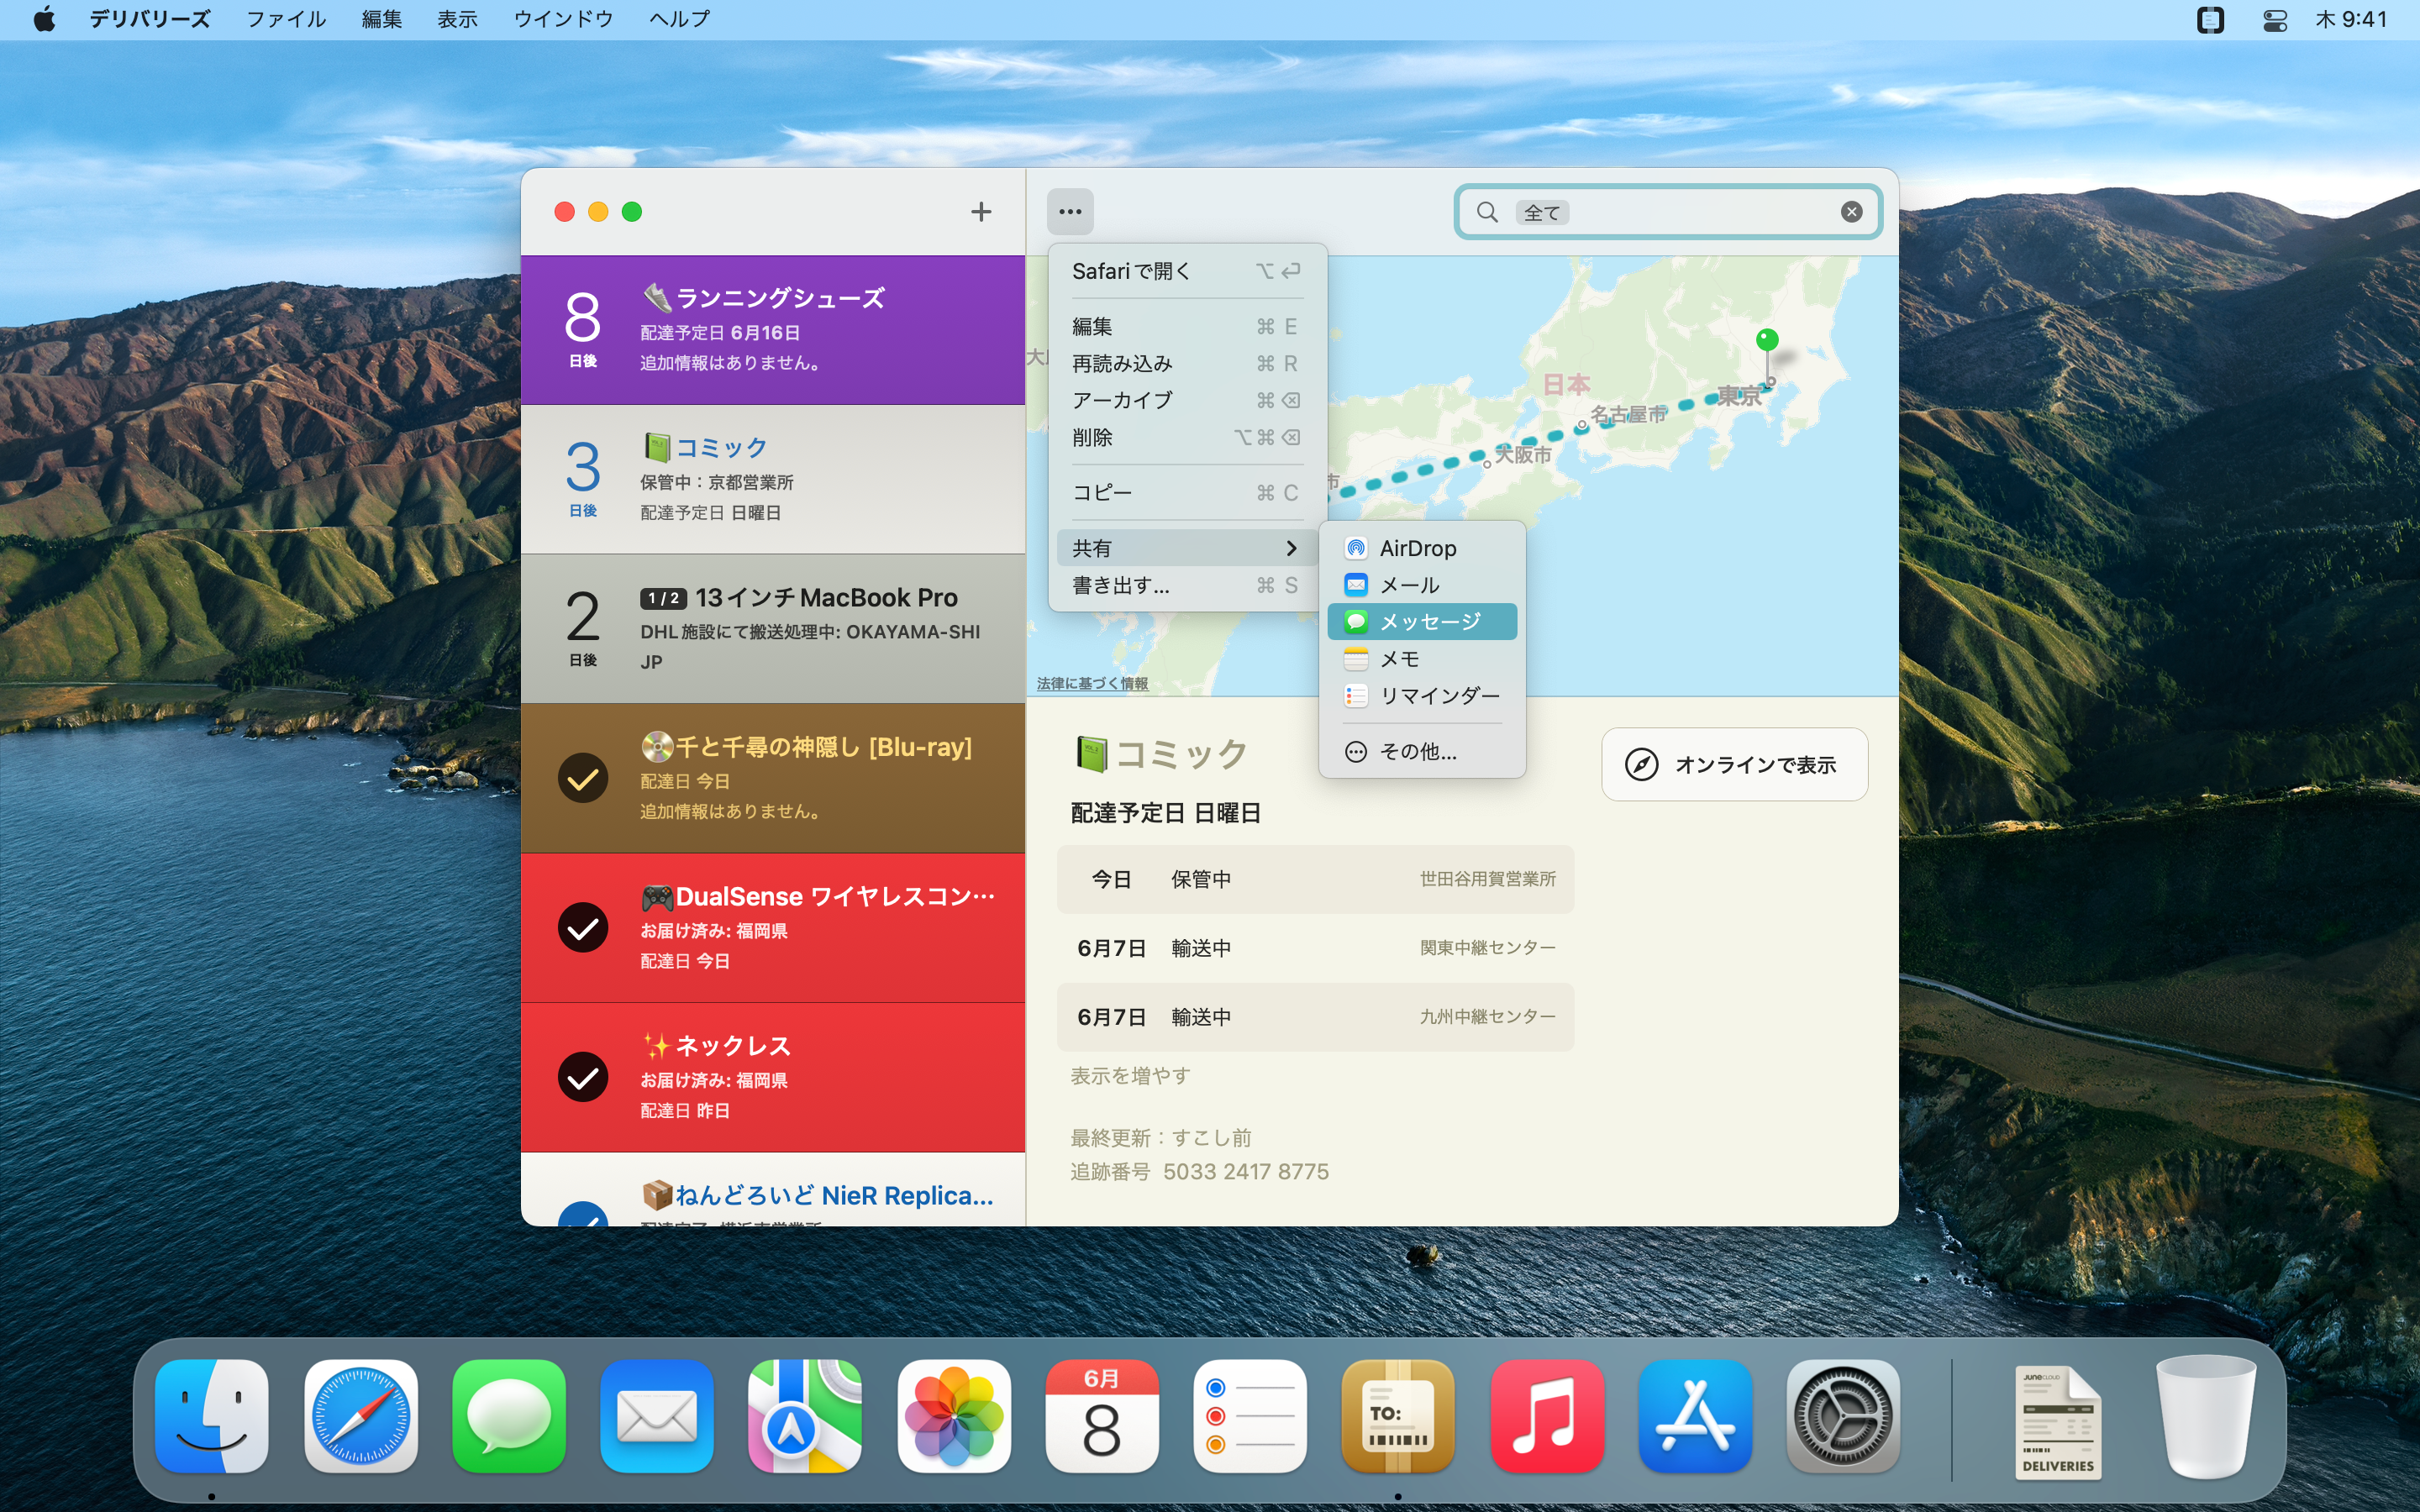This screenshot has width=2420, height=1512.
Task: Select 千と千尋の神隠し Blu-ray delivery
Action: [773, 778]
